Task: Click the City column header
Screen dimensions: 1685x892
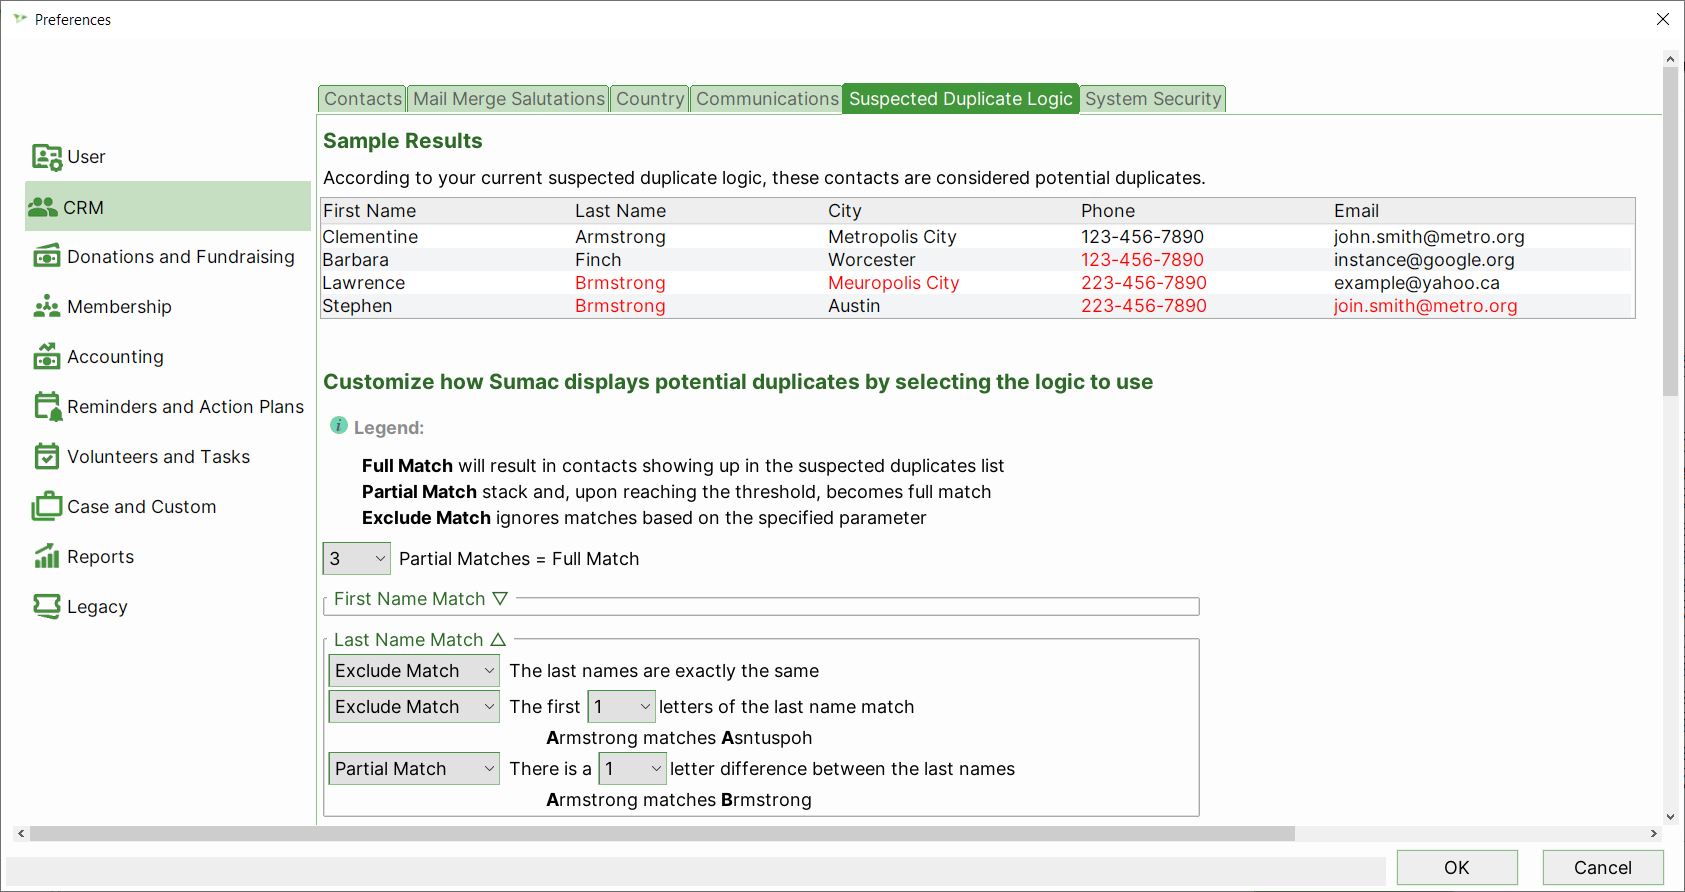Action: [953, 211]
